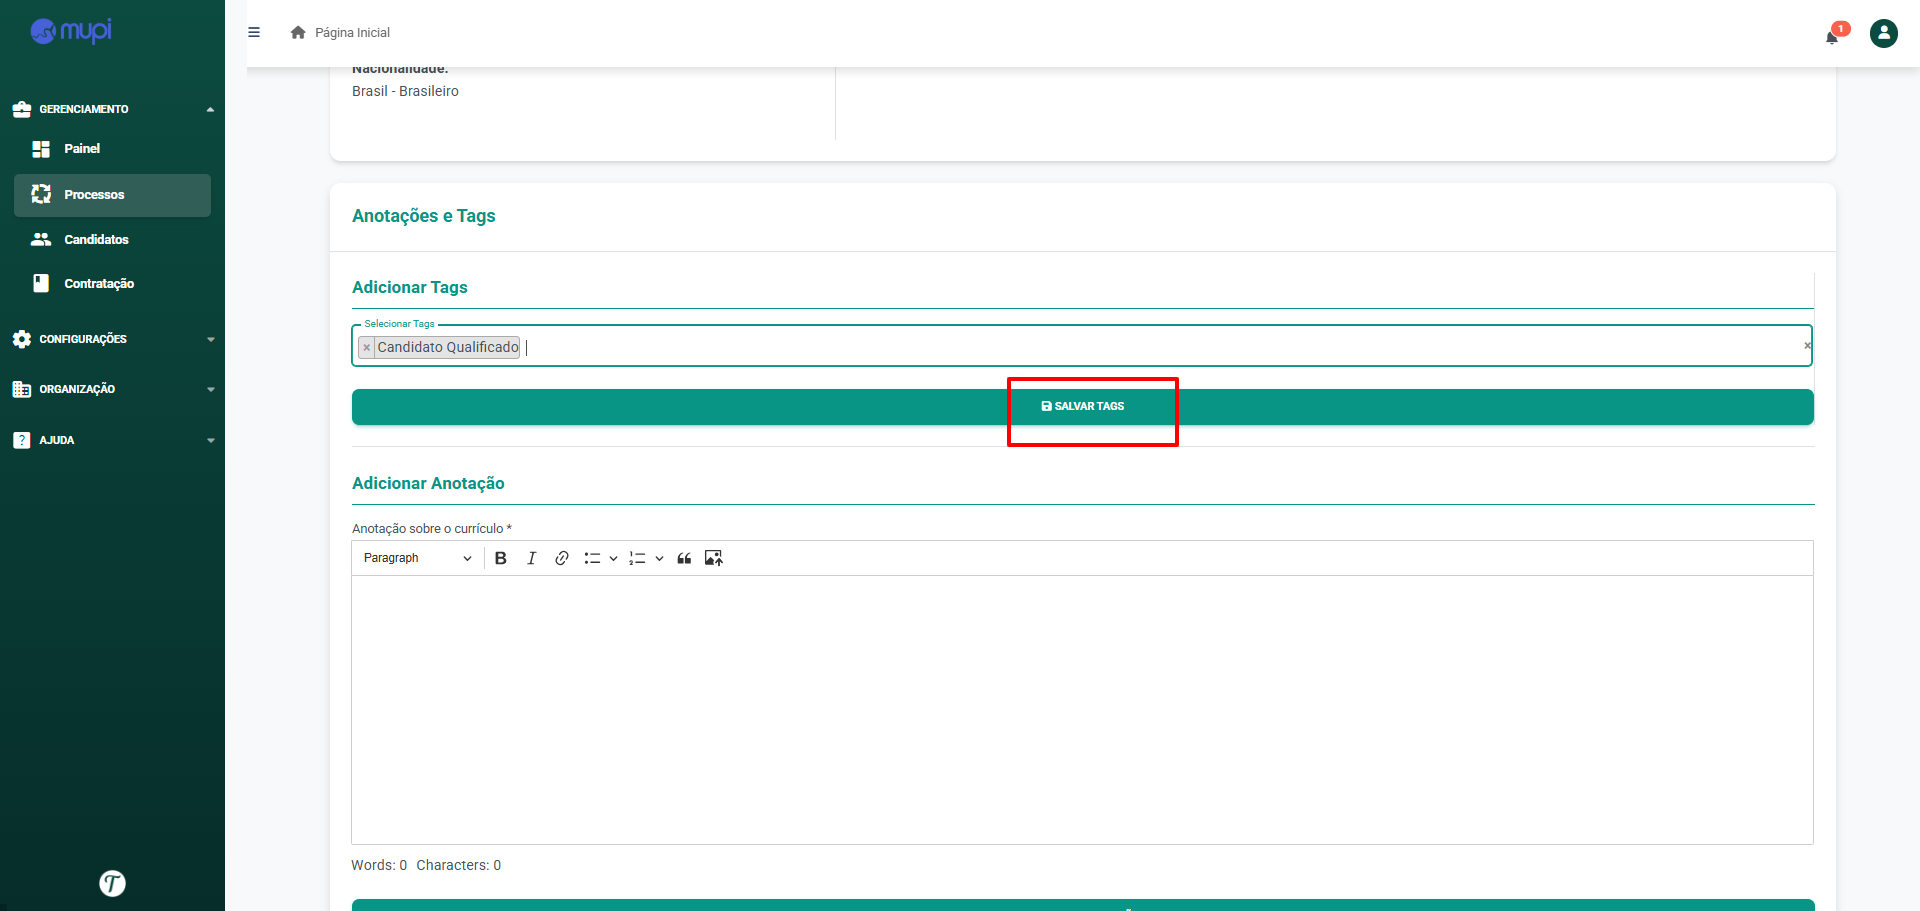Image resolution: width=1920 pixels, height=911 pixels.
Task: Open Contratação from the sidebar
Action: pyautogui.click(x=99, y=284)
